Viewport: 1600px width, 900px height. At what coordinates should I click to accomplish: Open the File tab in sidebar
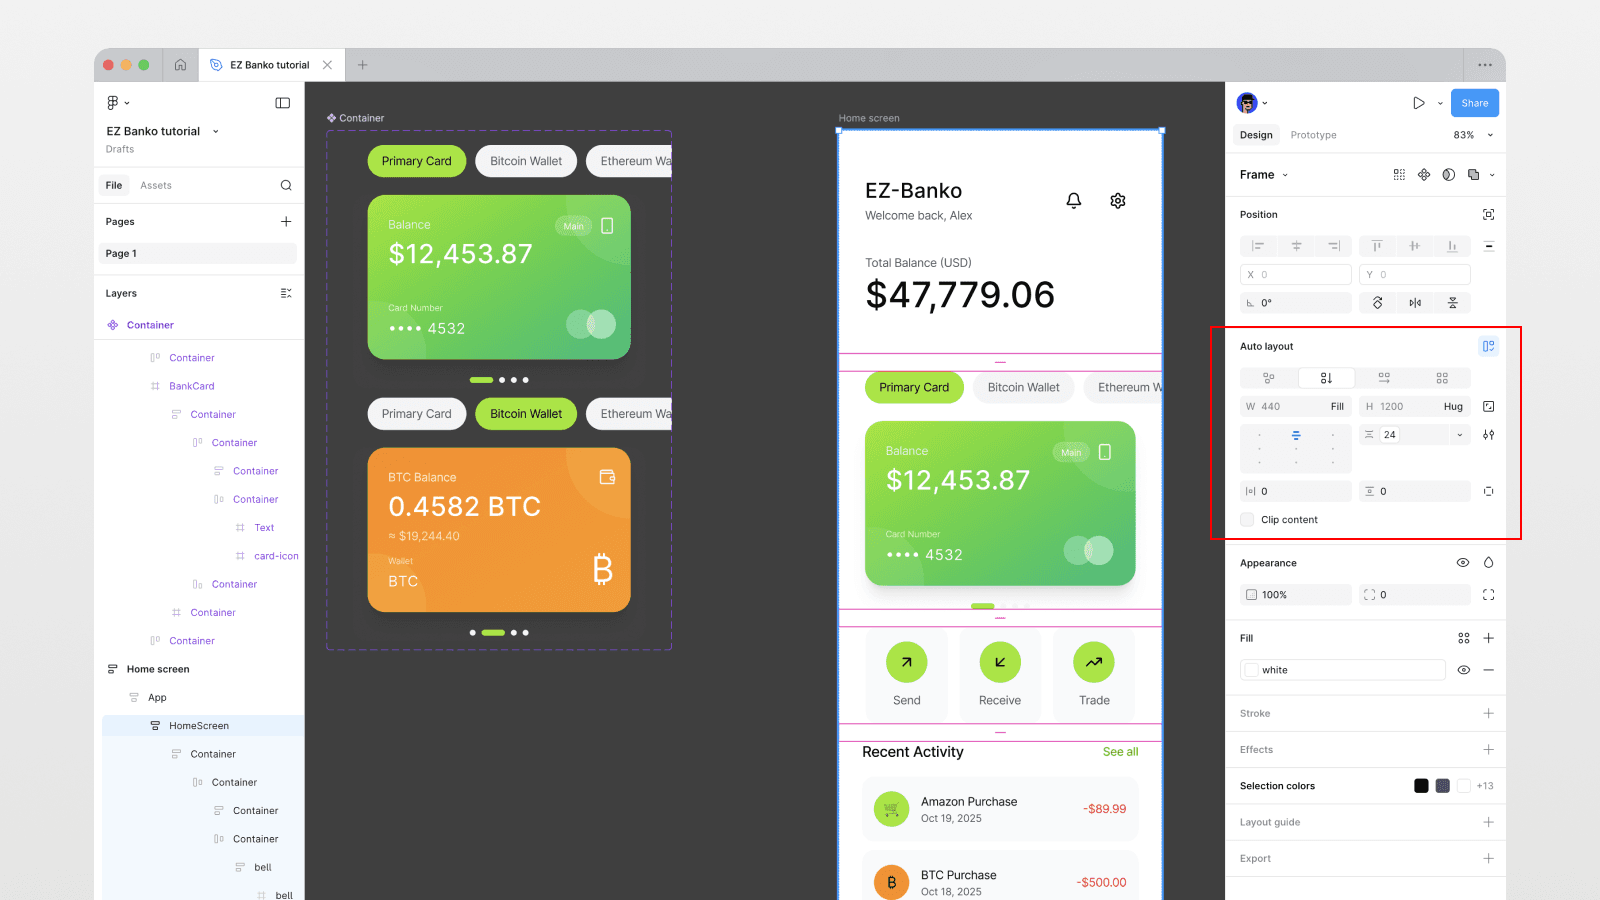tap(114, 185)
